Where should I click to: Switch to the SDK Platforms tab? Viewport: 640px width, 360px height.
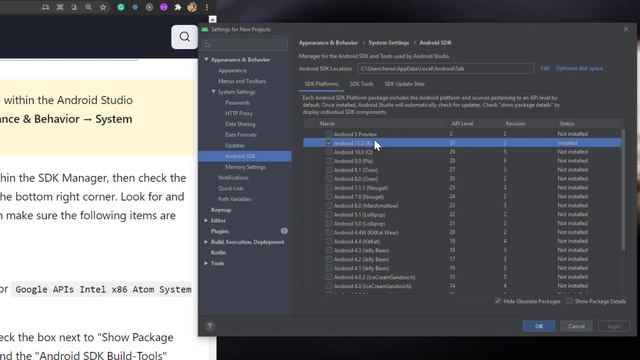tap(321, 84)
